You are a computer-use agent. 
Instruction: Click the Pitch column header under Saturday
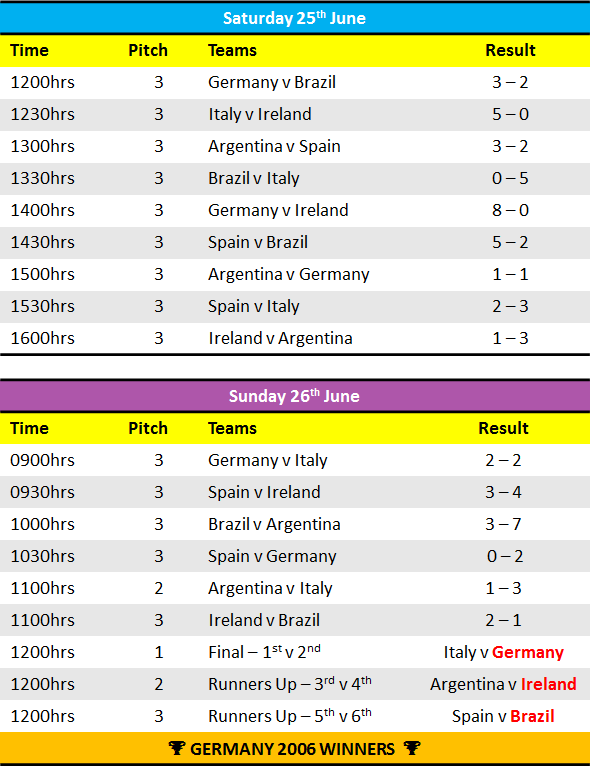click(x=148, y=50)
